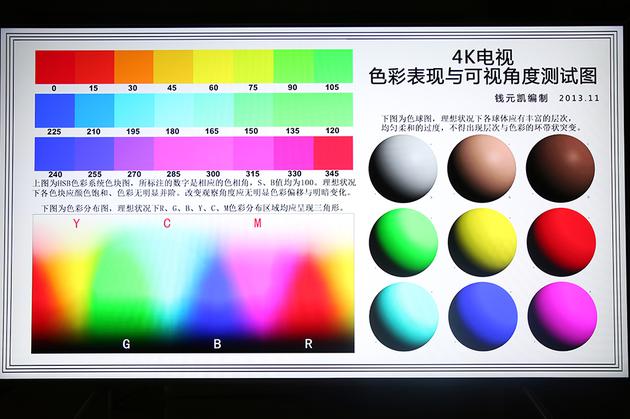Viewport: 630px width, 419px height.
Task: Pick the yellow swatch labeled 60
Action: click(212, 67)
